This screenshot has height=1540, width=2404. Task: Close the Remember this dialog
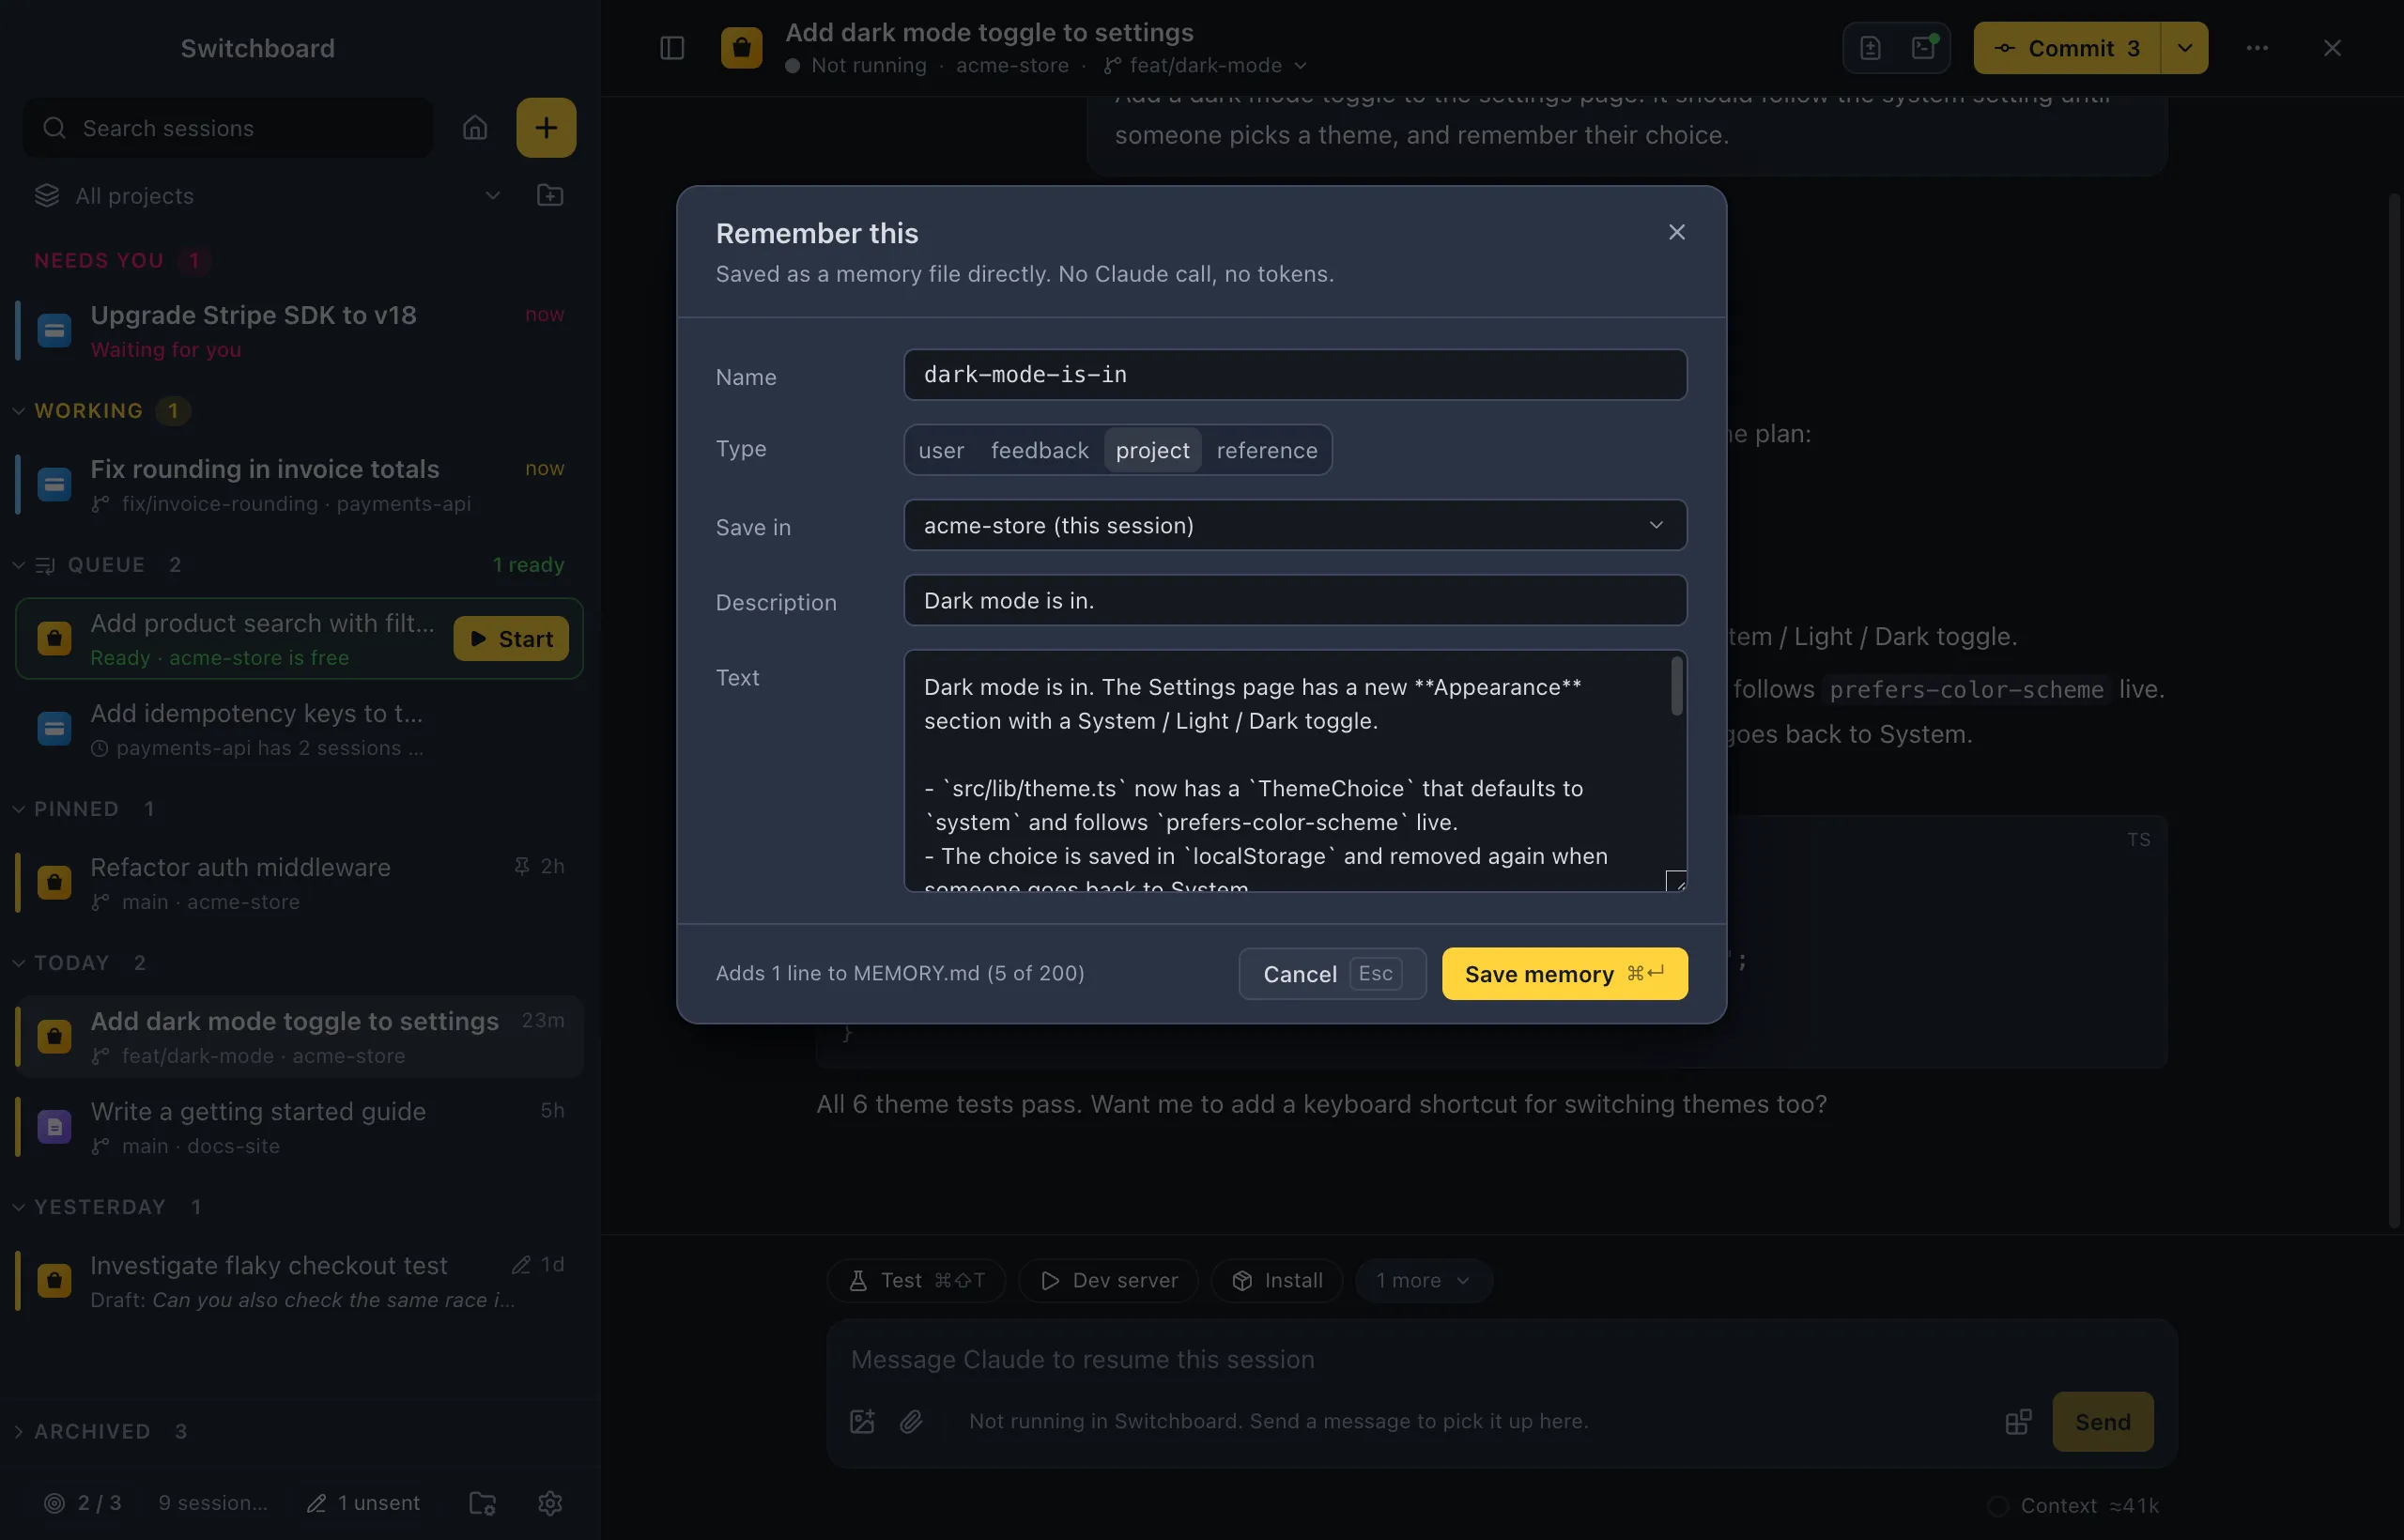click(1677, 232)
